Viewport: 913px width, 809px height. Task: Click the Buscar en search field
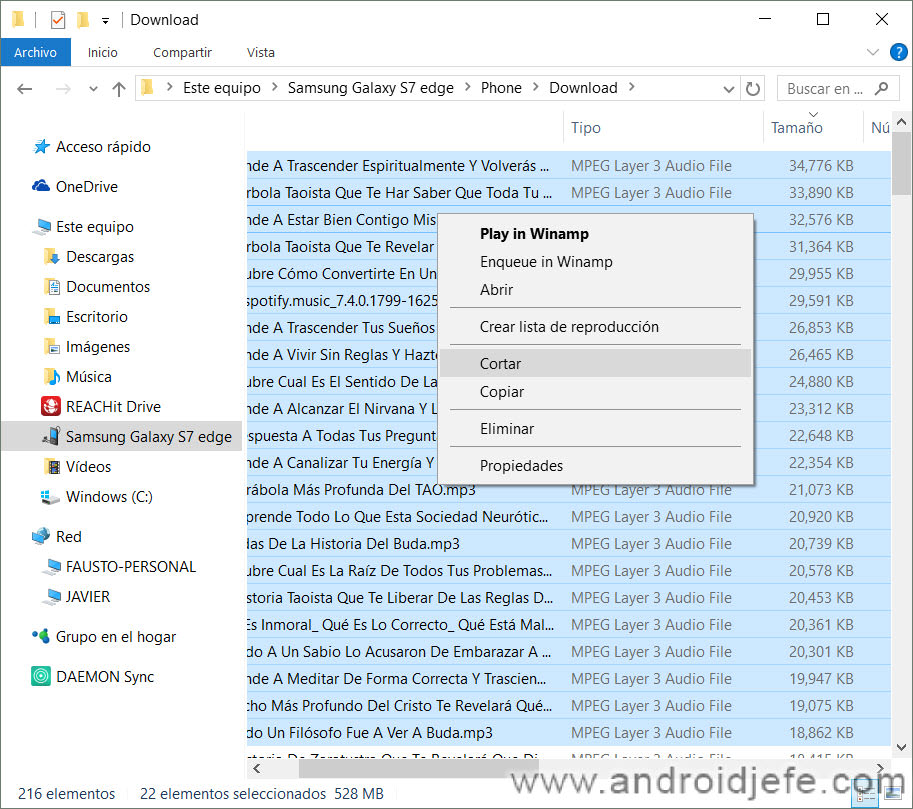pos(825,88)
